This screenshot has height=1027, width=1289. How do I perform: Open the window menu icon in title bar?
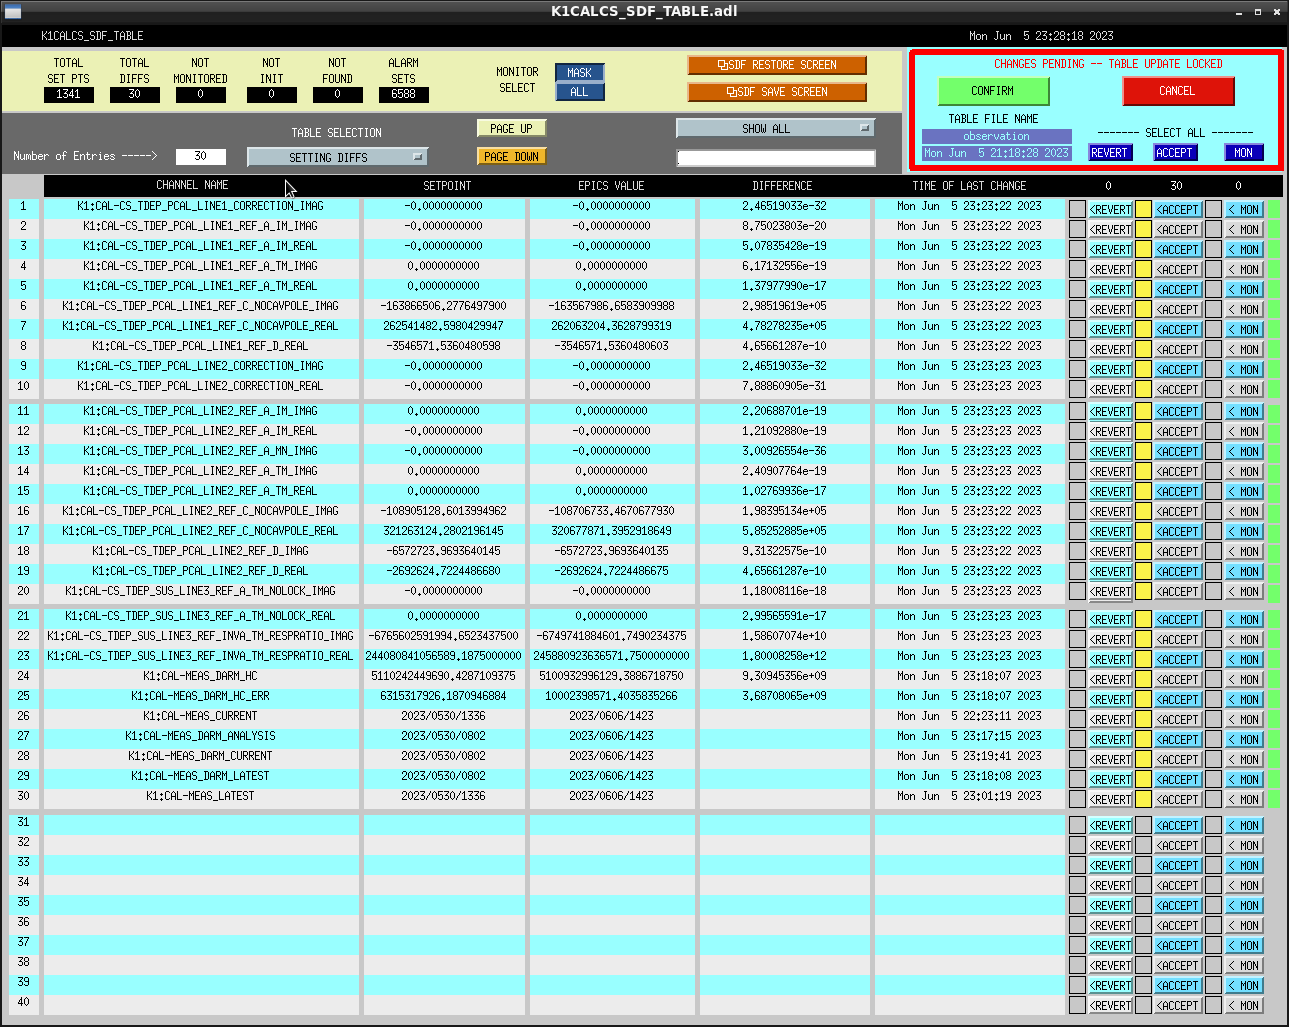click(12, 12)
